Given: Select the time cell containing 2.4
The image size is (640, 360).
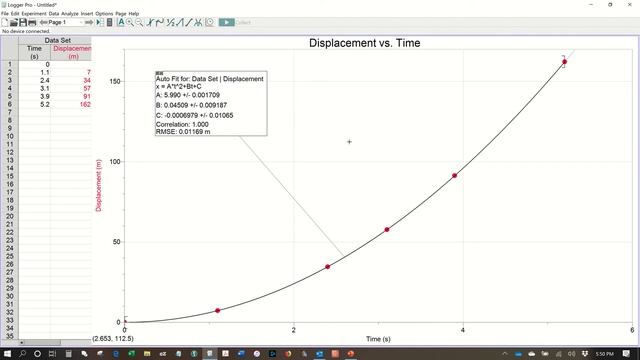Looking at the screenshot, I should tap(34, 80).
